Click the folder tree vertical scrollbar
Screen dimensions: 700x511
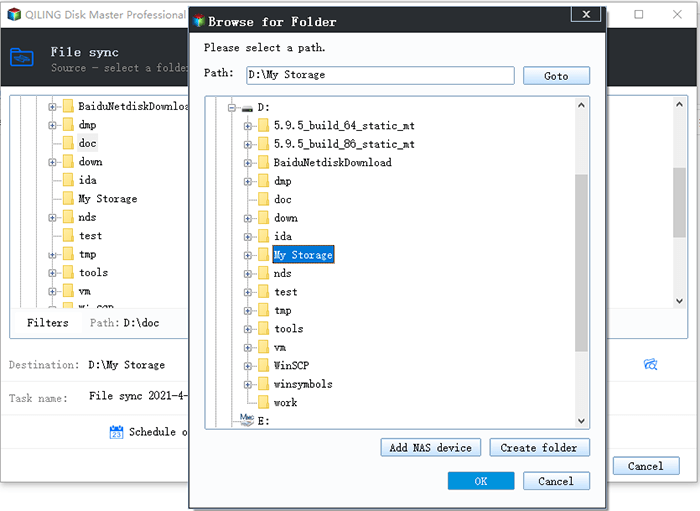coord(581,262)
